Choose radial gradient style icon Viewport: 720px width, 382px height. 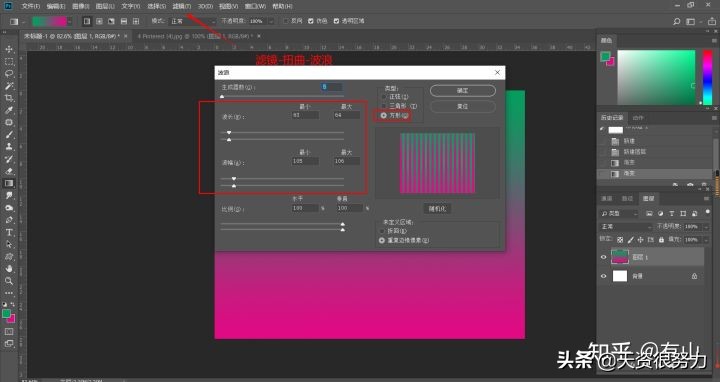pos(99,21)
